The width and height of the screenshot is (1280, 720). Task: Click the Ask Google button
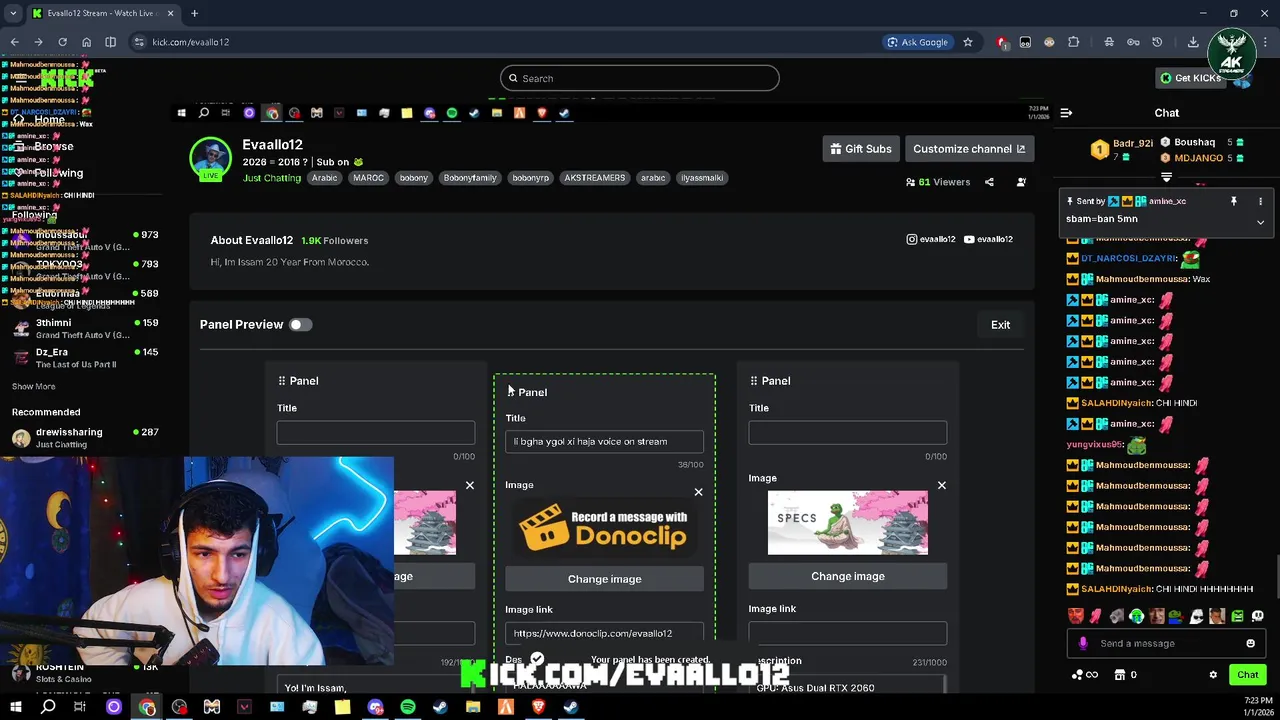917,42
